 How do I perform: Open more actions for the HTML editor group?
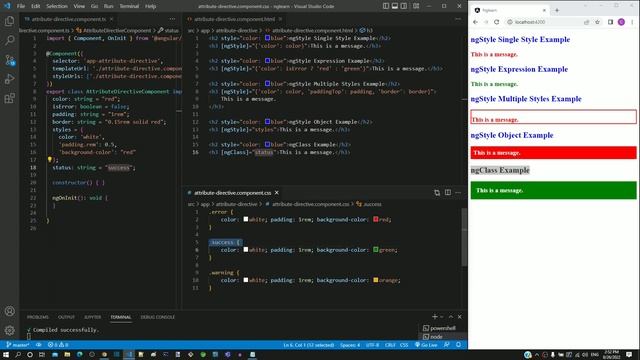(x=458, y=19)
